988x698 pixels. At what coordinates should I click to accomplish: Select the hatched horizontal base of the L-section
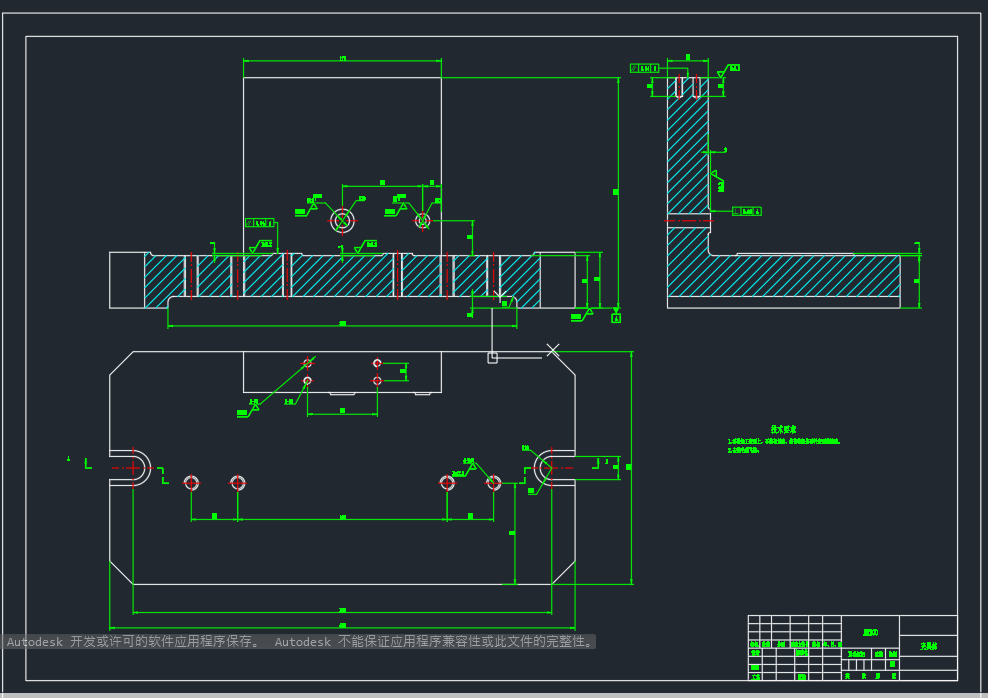784,276
